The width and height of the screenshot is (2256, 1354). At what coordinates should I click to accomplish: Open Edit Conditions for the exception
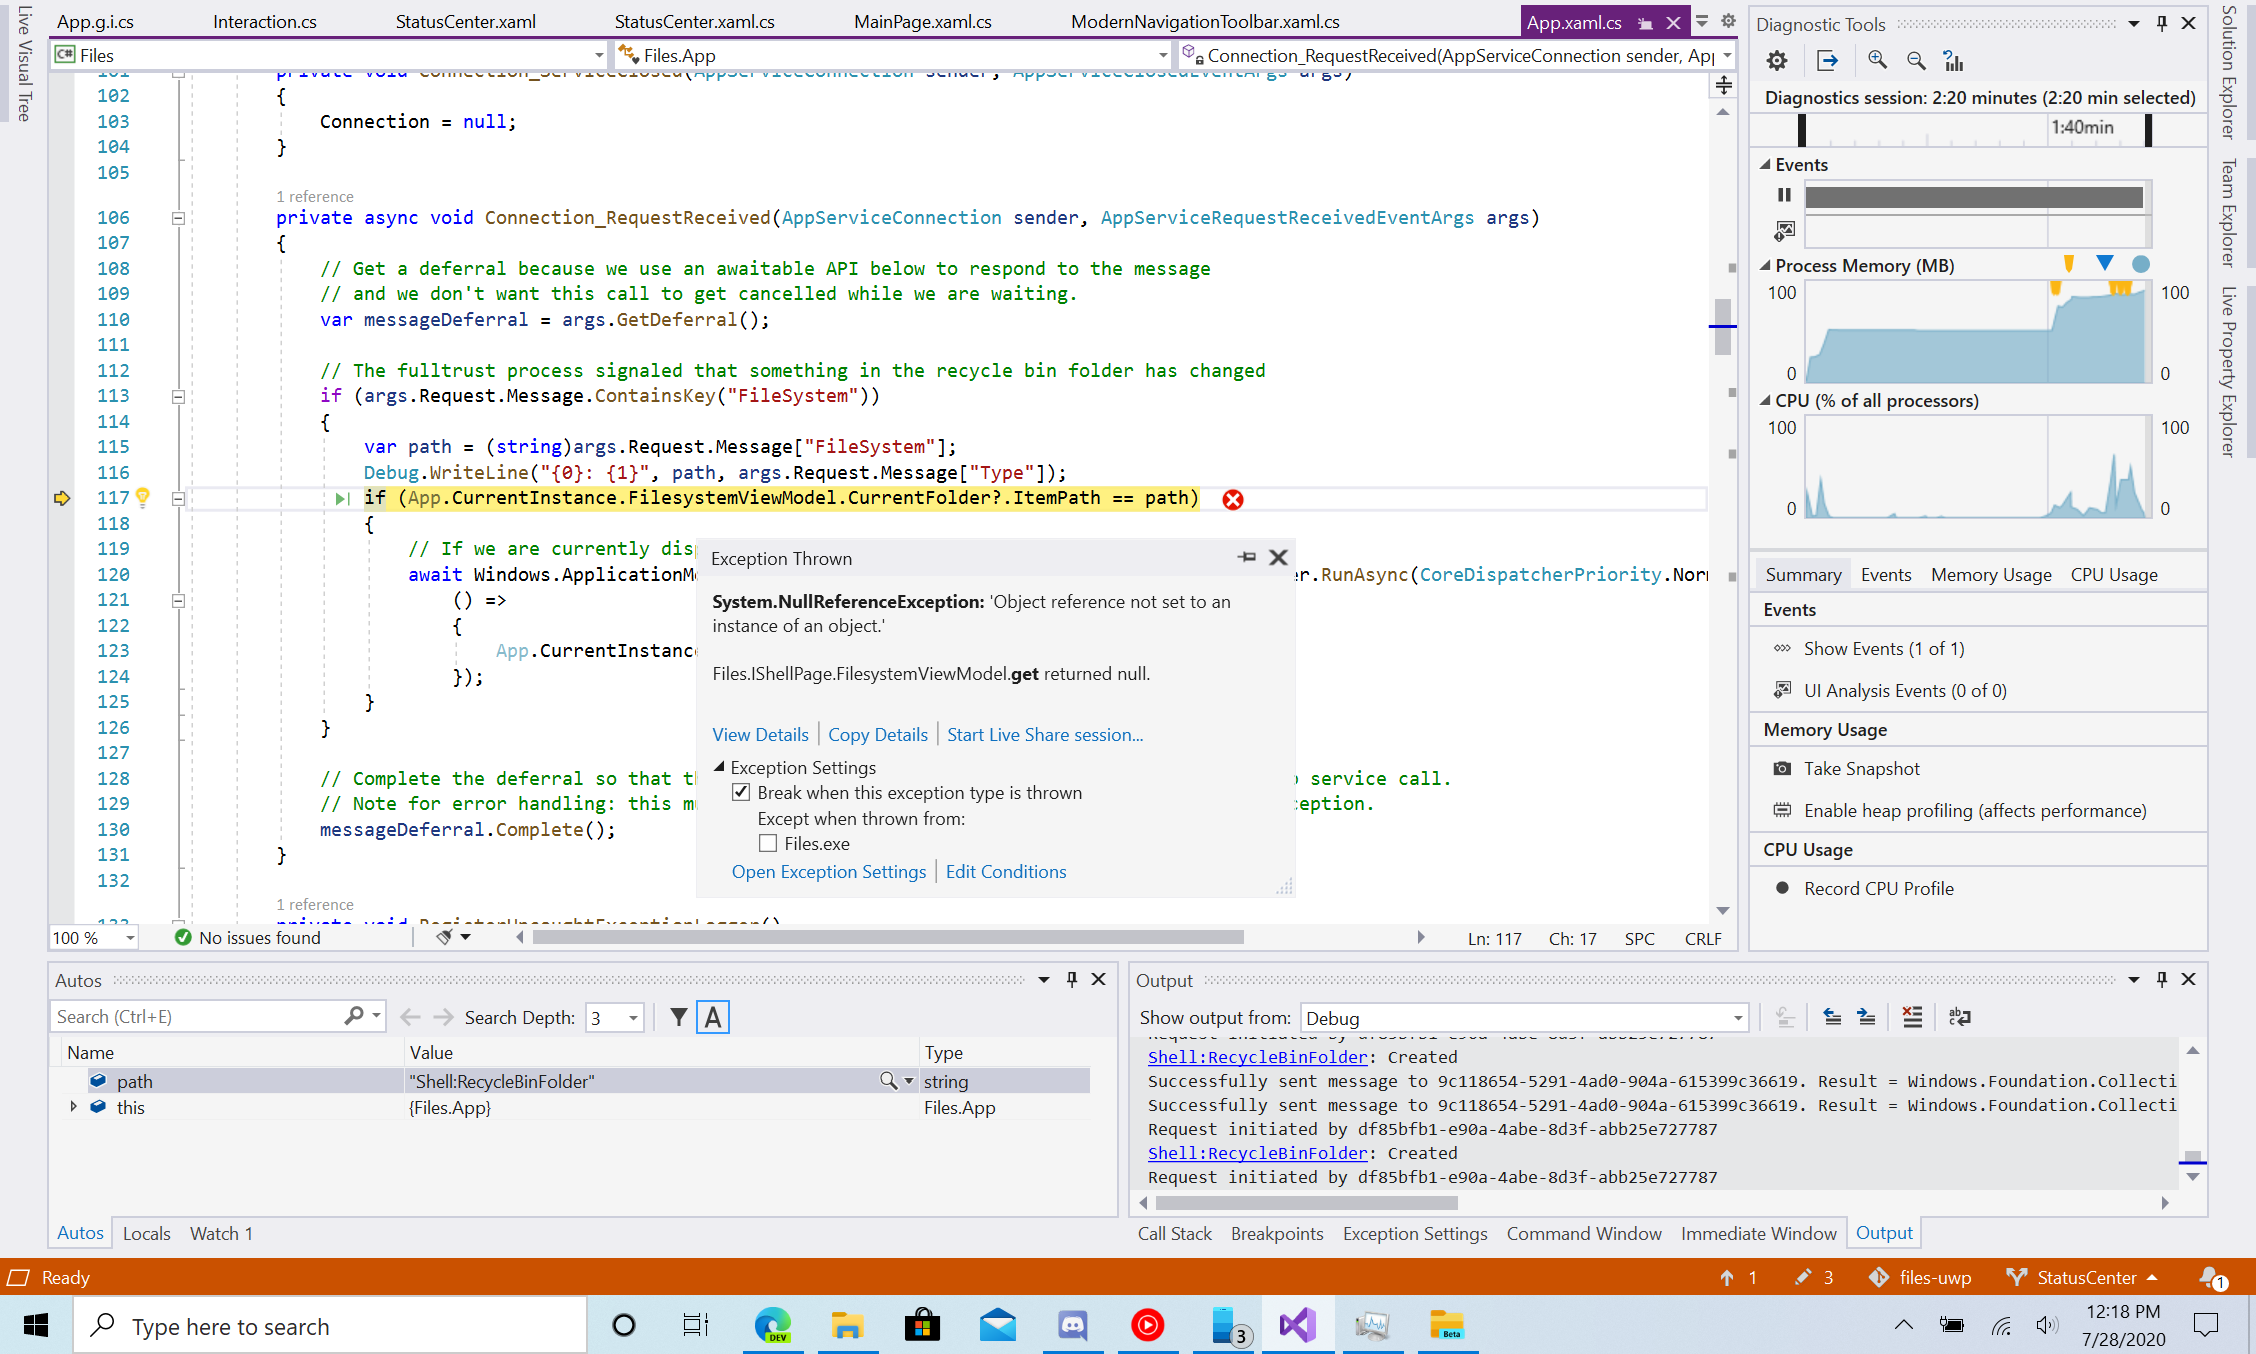(x=1005, y=871)
